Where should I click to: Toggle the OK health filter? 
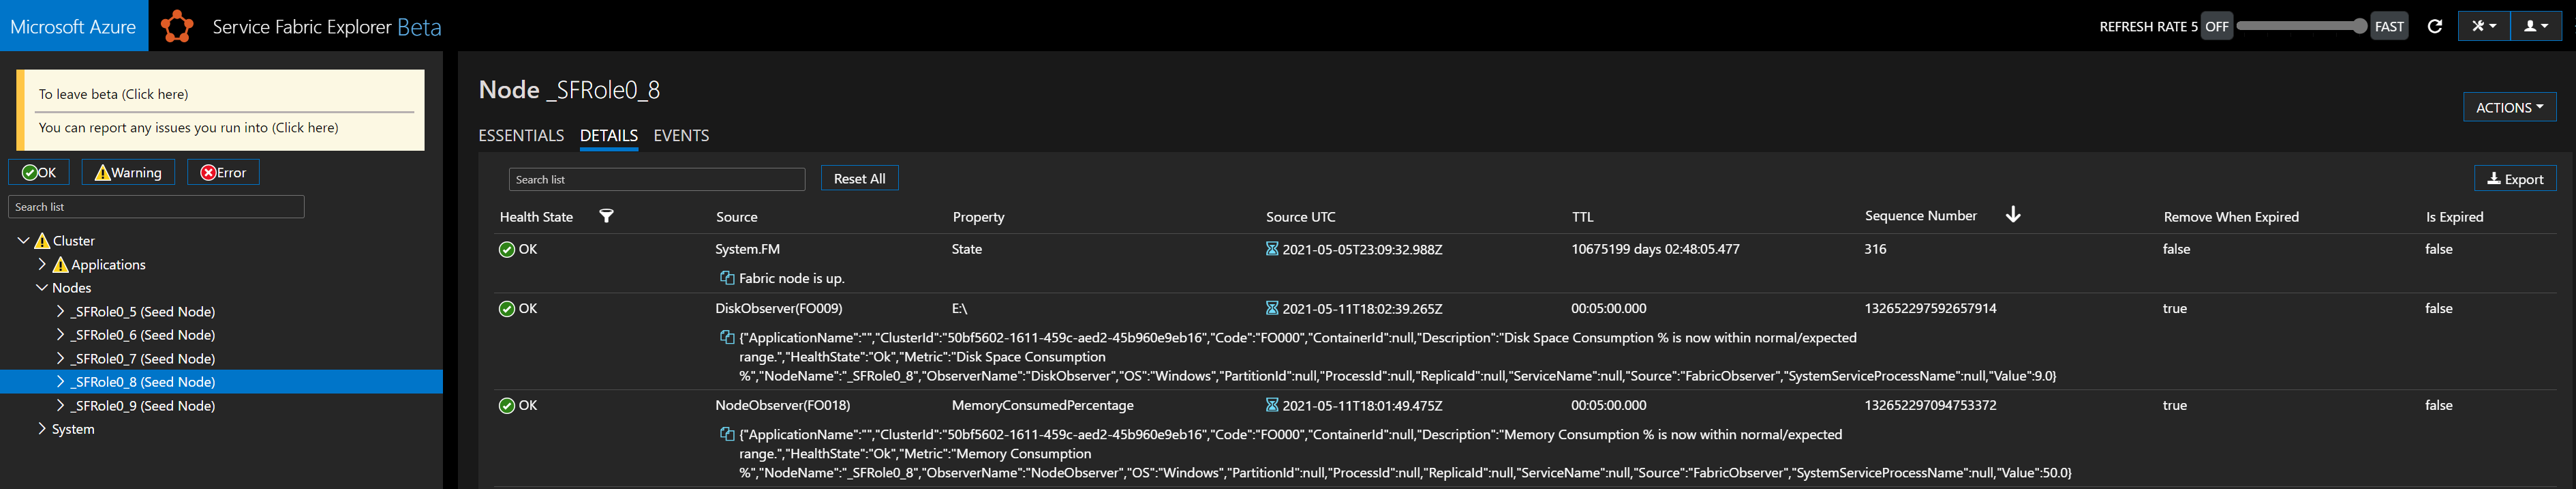point(39,172)
